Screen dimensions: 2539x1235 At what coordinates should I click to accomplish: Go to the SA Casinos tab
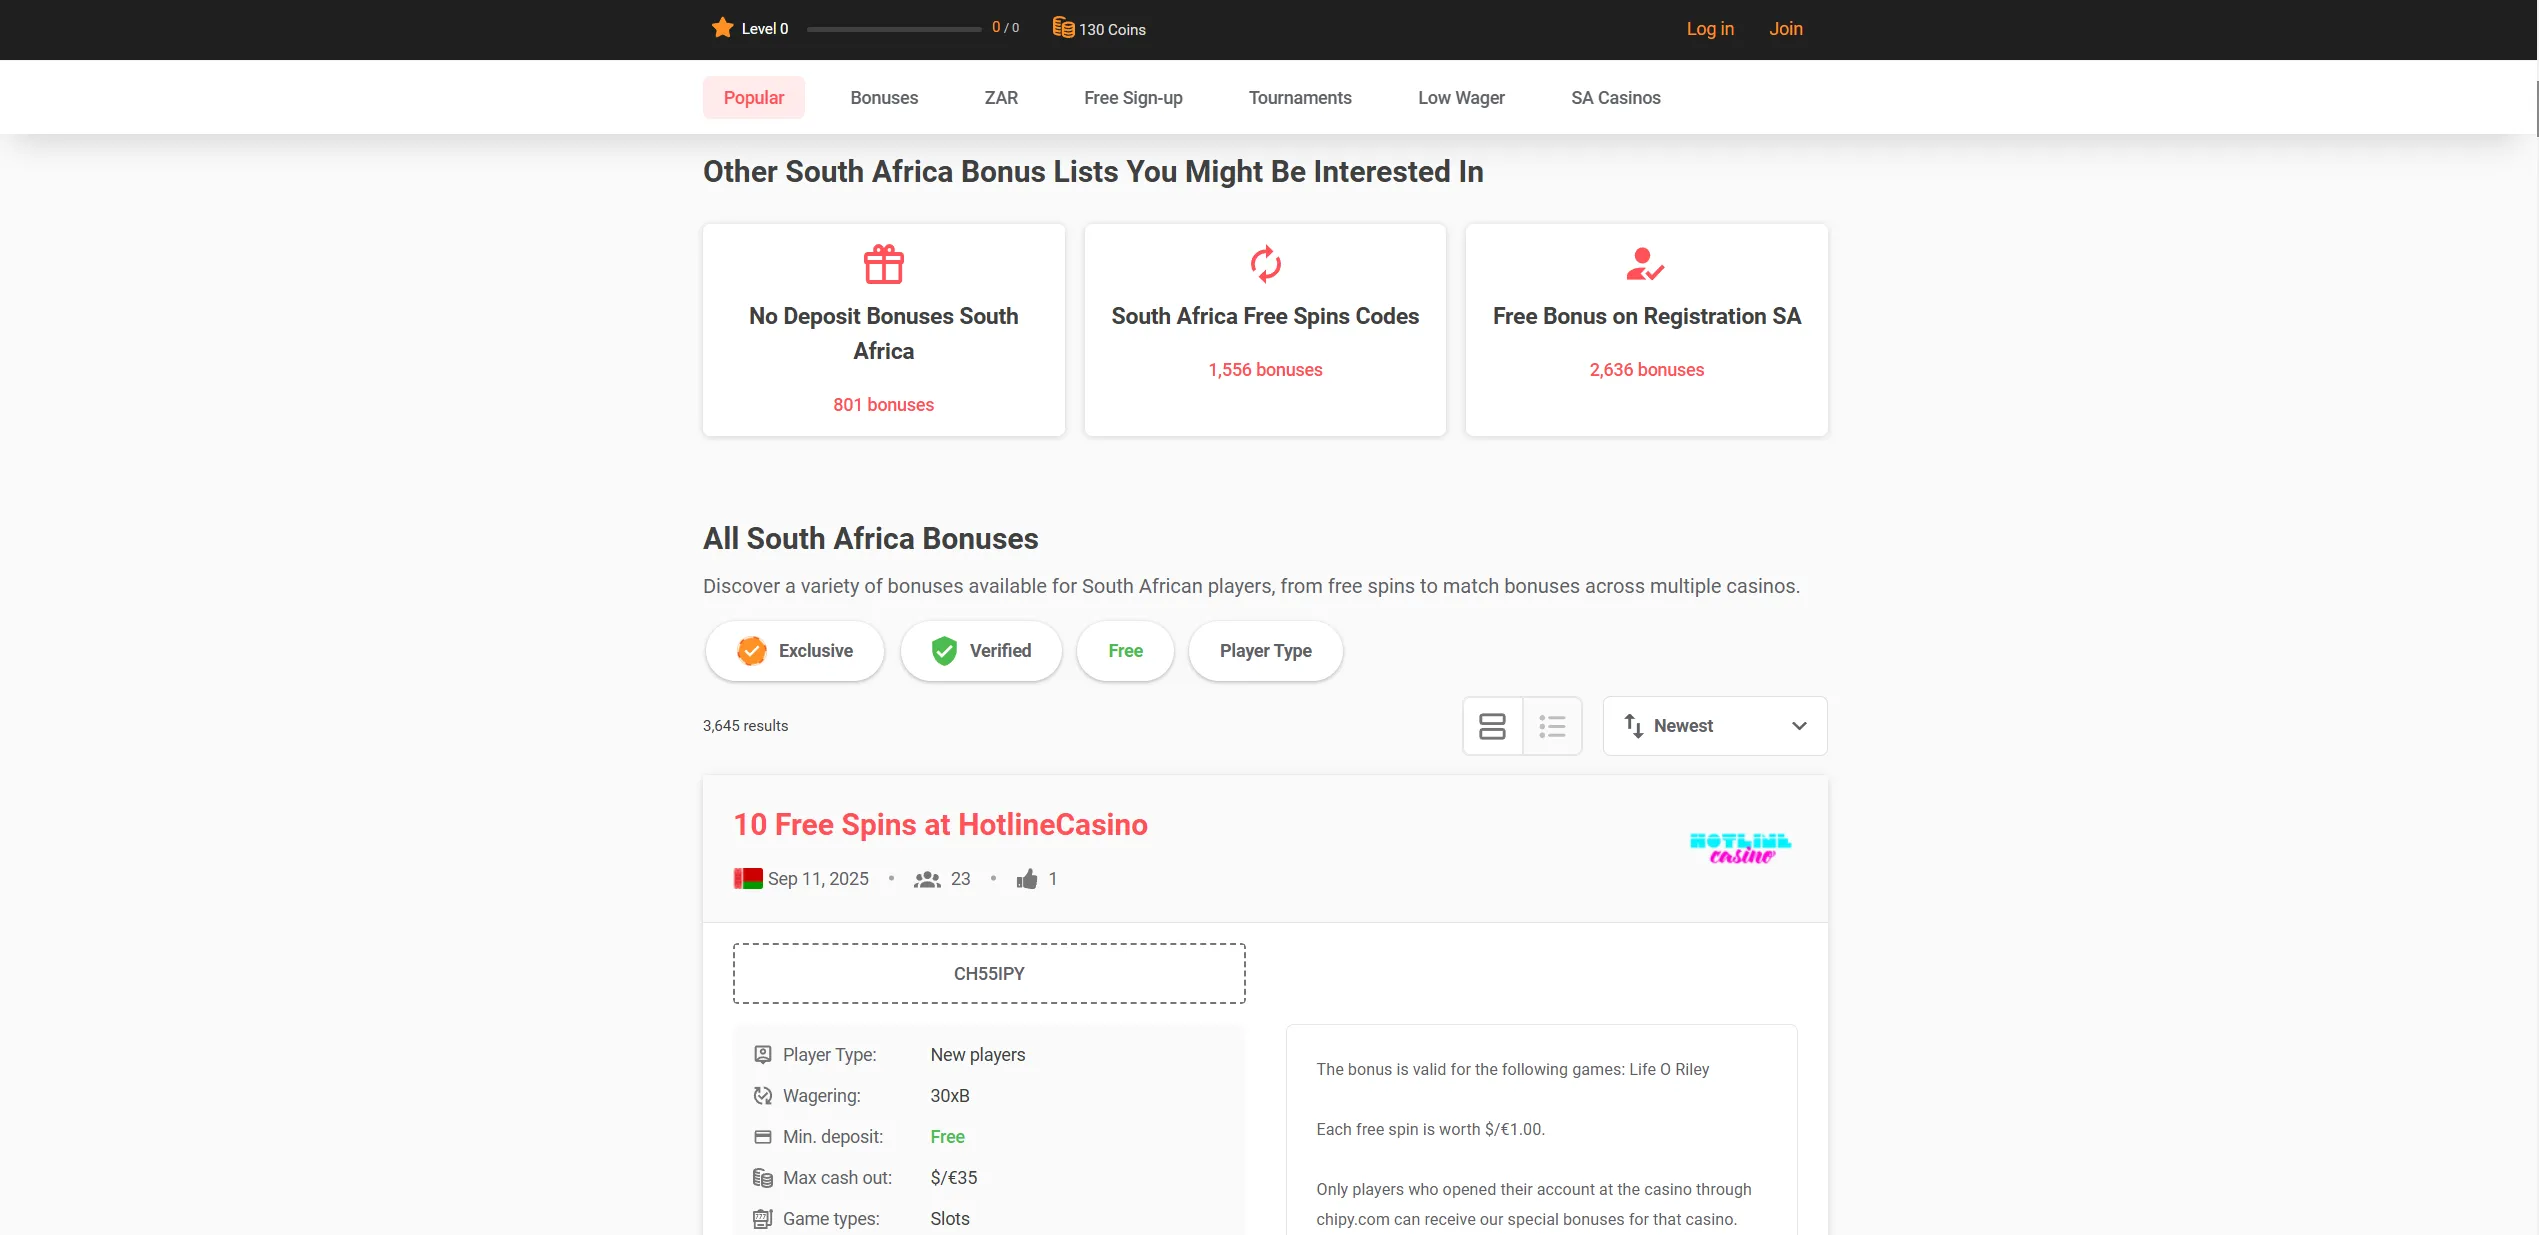1615,98
